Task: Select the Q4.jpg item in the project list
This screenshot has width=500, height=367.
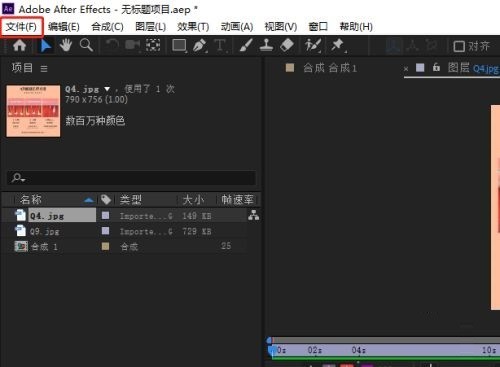Action: (x=47, y=216)
